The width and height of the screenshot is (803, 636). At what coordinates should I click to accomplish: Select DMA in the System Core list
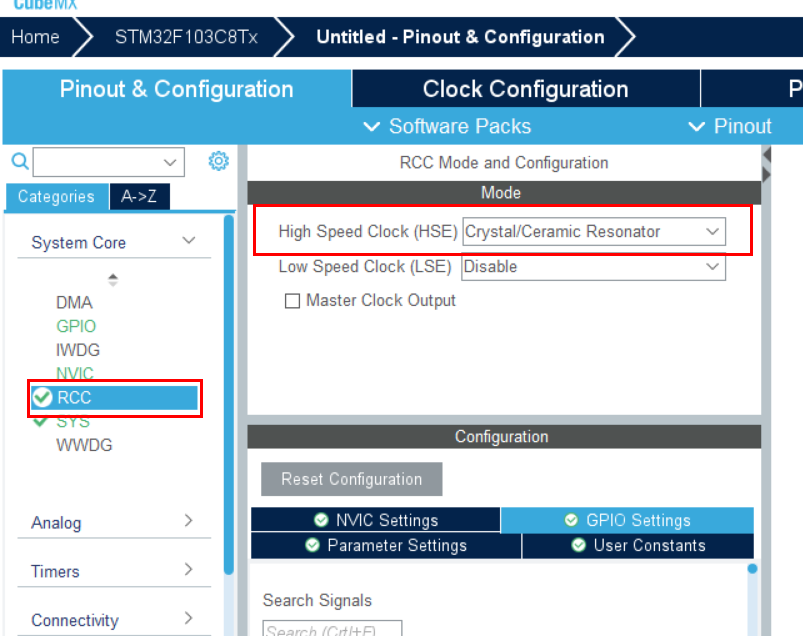coord(74,303)
